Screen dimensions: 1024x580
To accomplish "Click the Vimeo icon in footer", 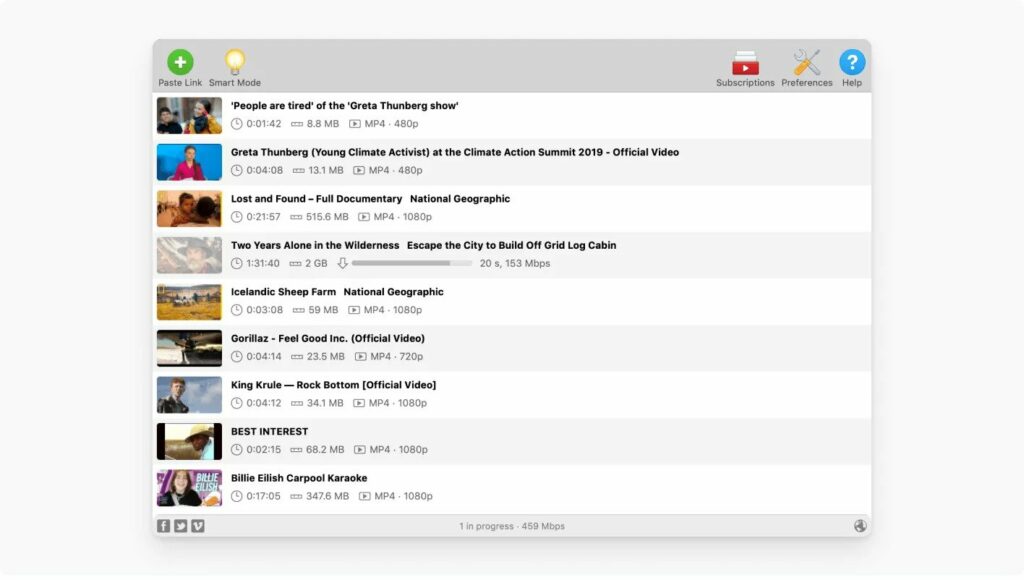I will [x=198, y=526].
